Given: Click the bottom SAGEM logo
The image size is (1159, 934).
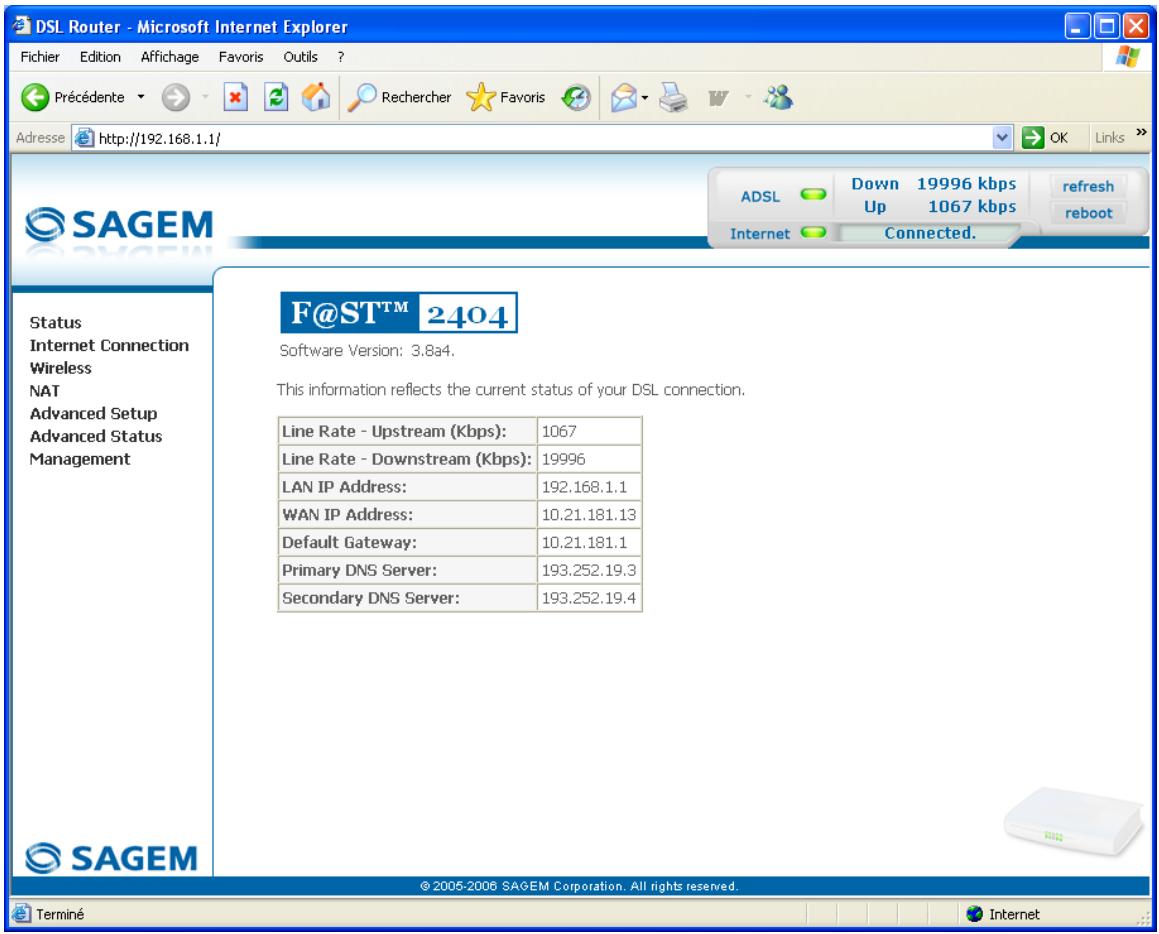Looking at the screenshot, I should pyautogui.click(x=112, y=858).
